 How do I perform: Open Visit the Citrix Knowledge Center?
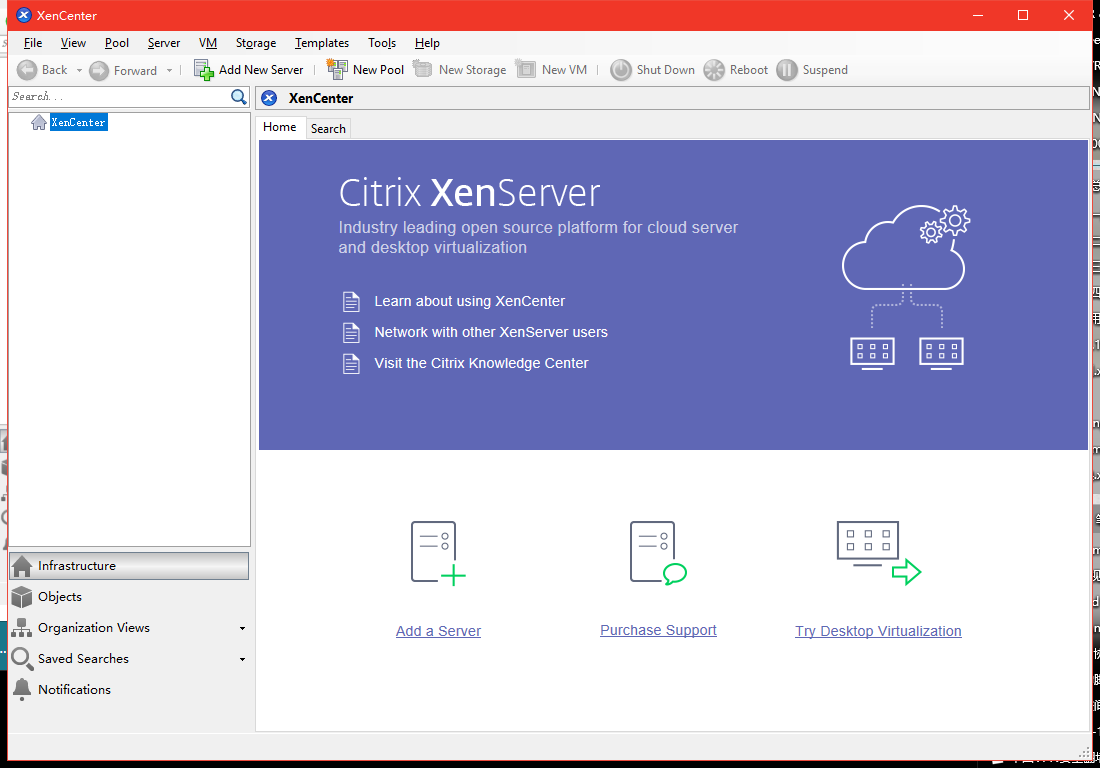point(481,363)
